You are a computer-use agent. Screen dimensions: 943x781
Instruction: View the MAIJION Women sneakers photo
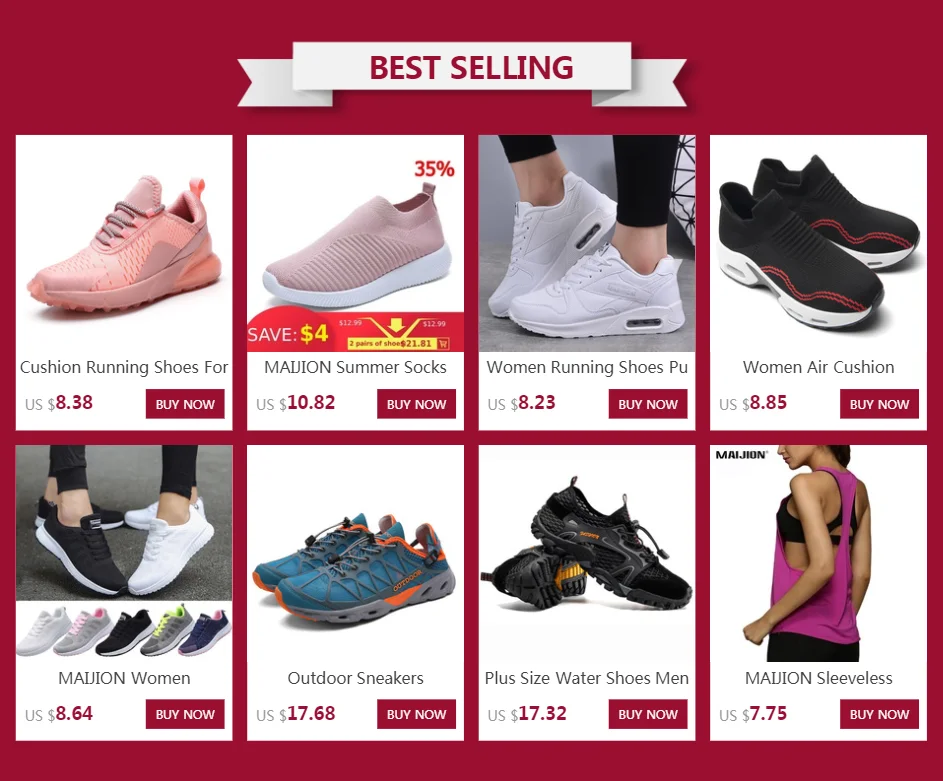click(124, 554)
